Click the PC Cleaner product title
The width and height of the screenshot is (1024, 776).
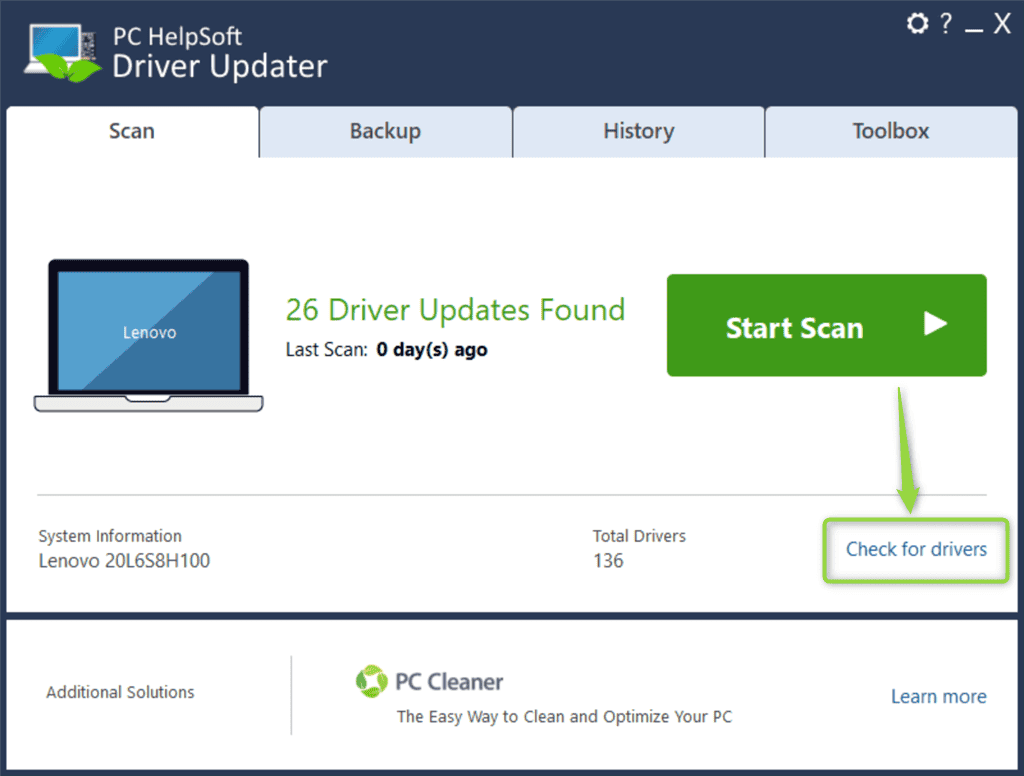pos(449,682)
